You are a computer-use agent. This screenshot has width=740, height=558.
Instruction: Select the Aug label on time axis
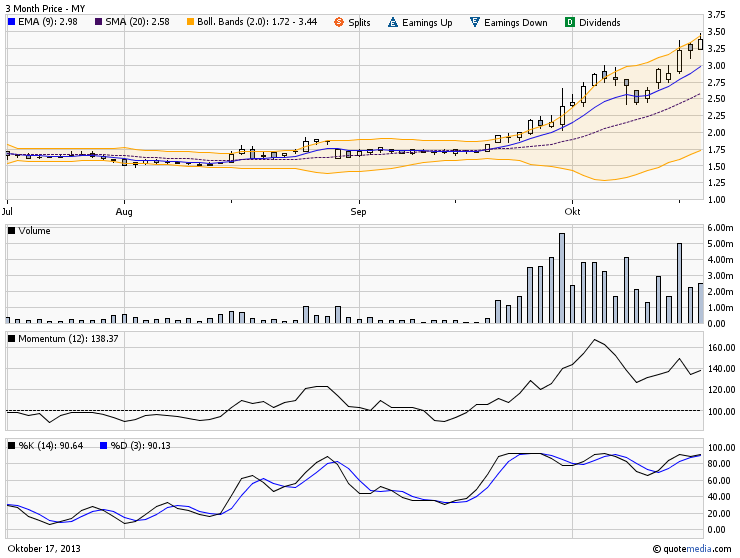pyautogui.click(x=124, y=212)
